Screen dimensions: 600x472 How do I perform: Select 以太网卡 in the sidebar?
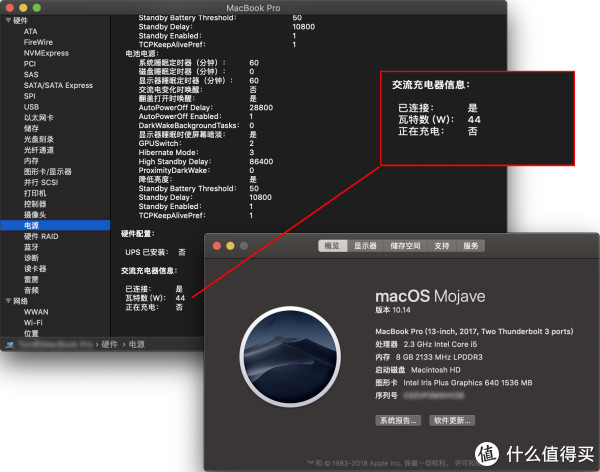39,118
